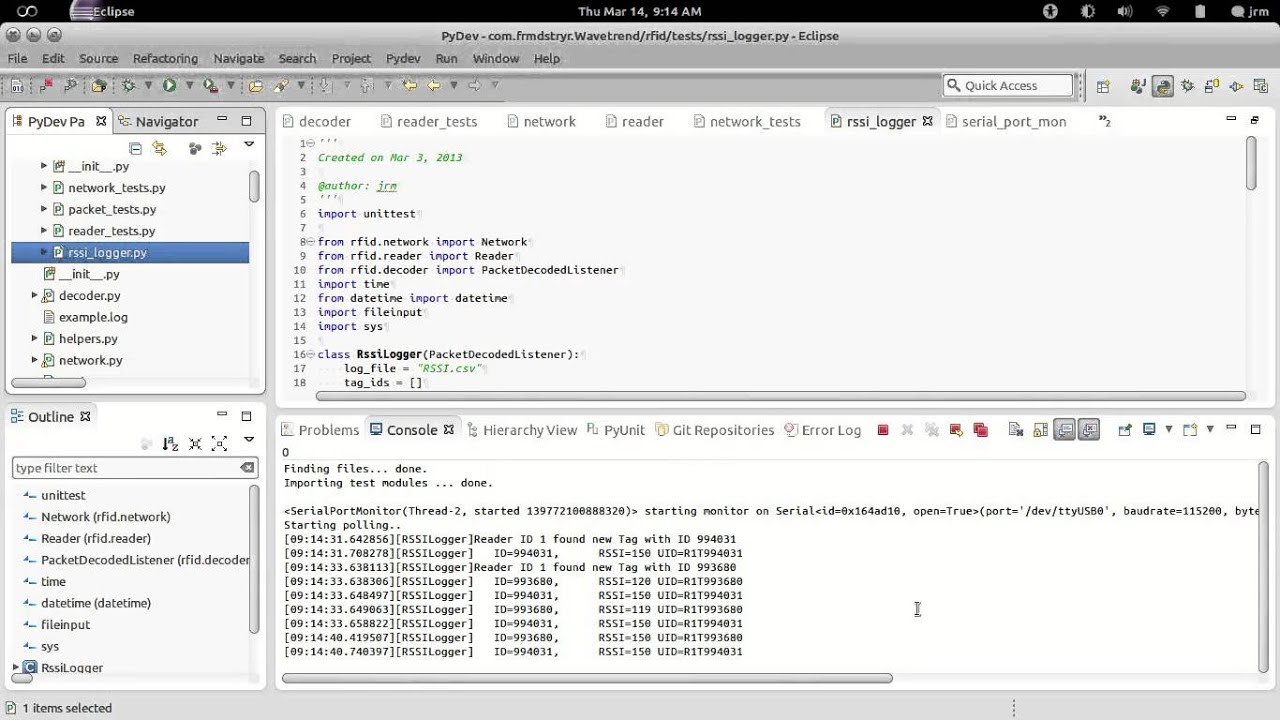Click the Run green play button

click(x=169, y=85)
